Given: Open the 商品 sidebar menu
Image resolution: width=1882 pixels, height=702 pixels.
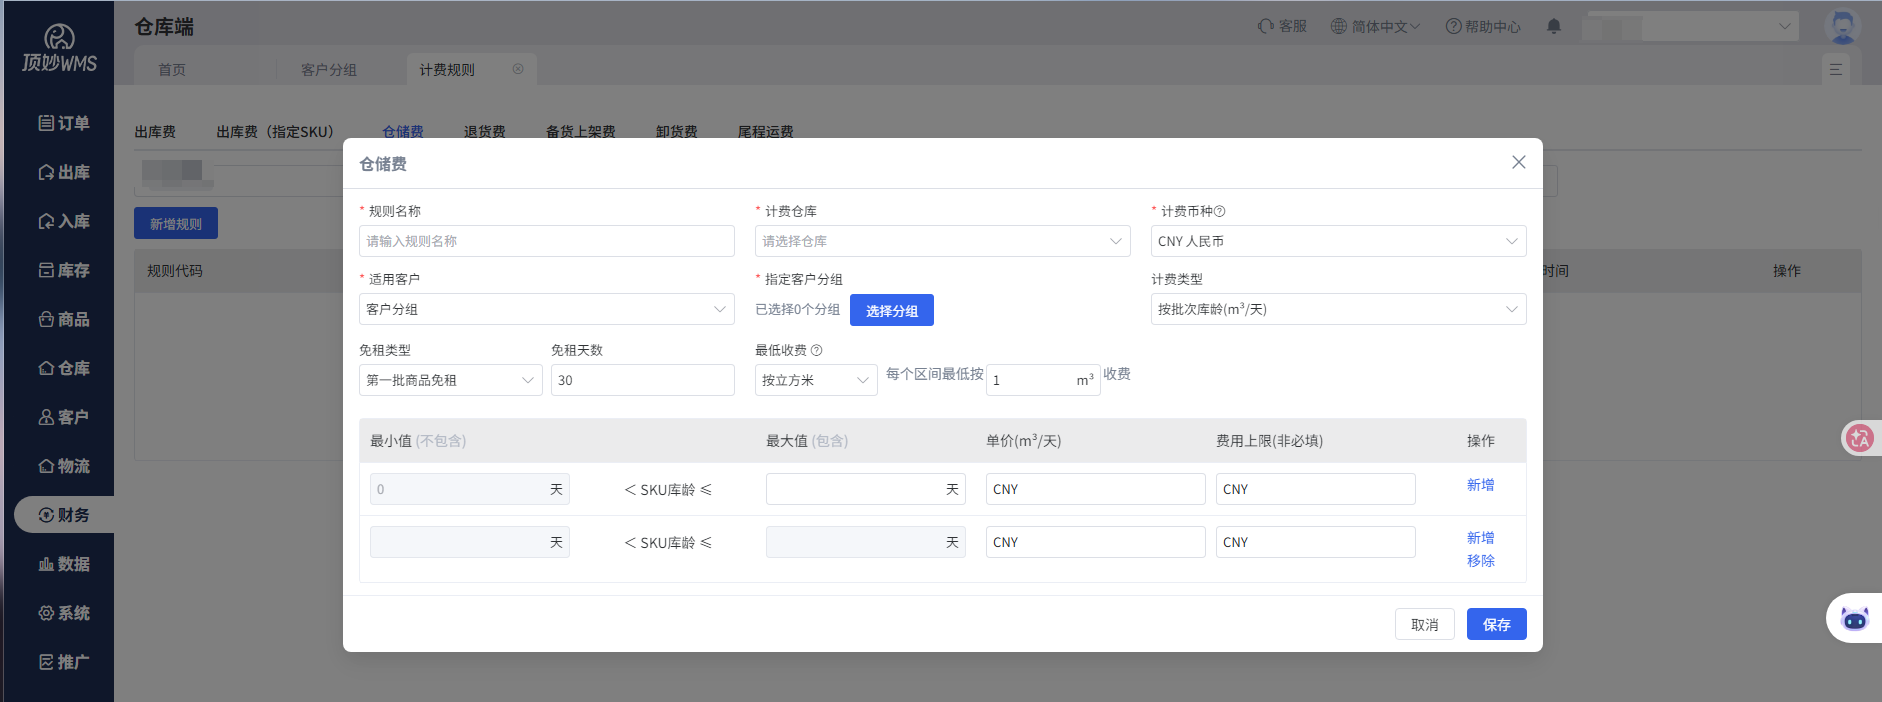Looking at the screenshot, I should pyautogui.click(x=64, y=319).
